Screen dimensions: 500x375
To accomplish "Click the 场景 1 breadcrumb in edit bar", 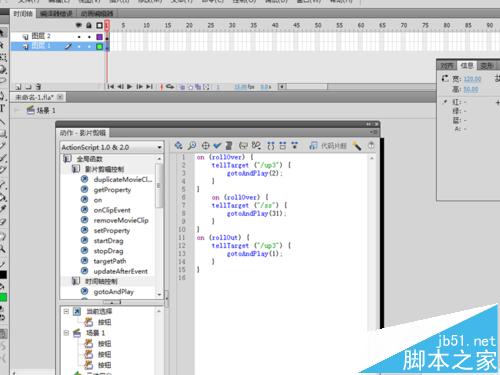I will pyautogui.click(x=41, y=110).
